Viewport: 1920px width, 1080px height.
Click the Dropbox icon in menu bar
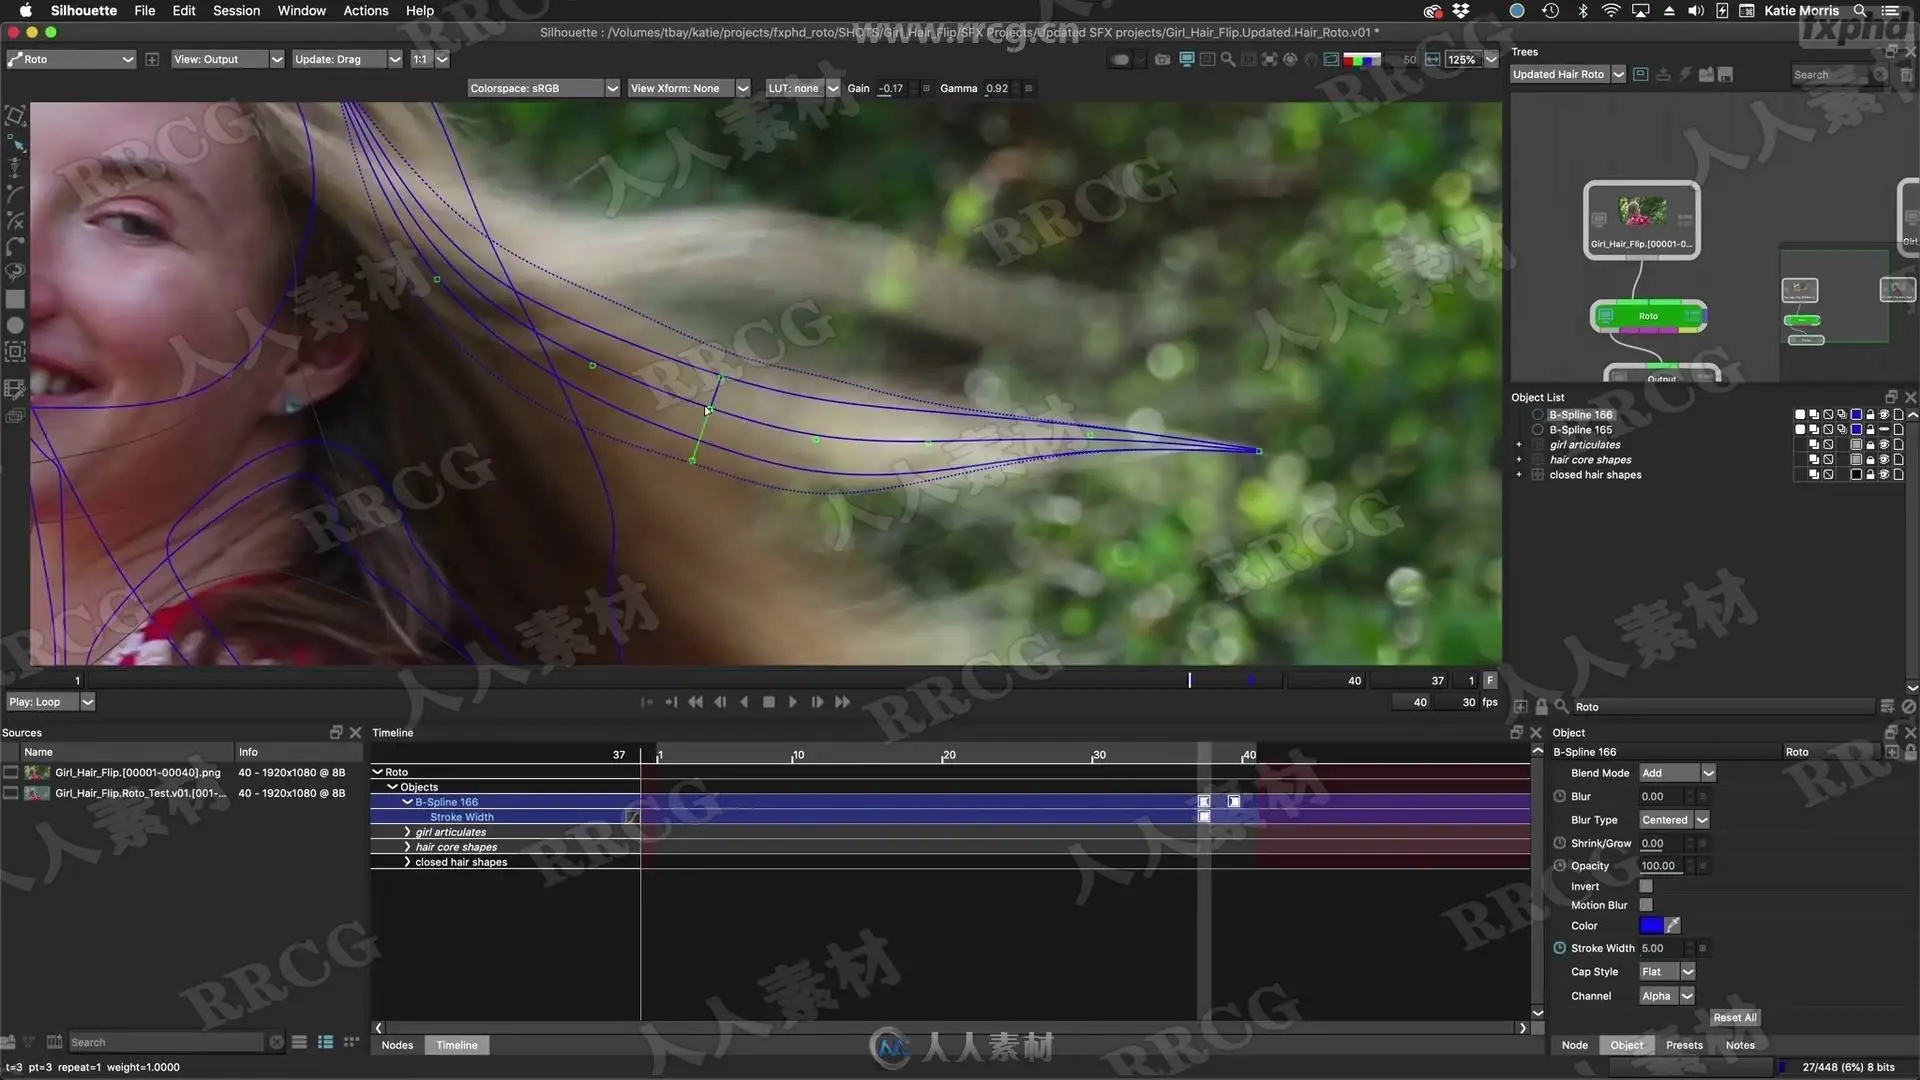click(1461, 11)
